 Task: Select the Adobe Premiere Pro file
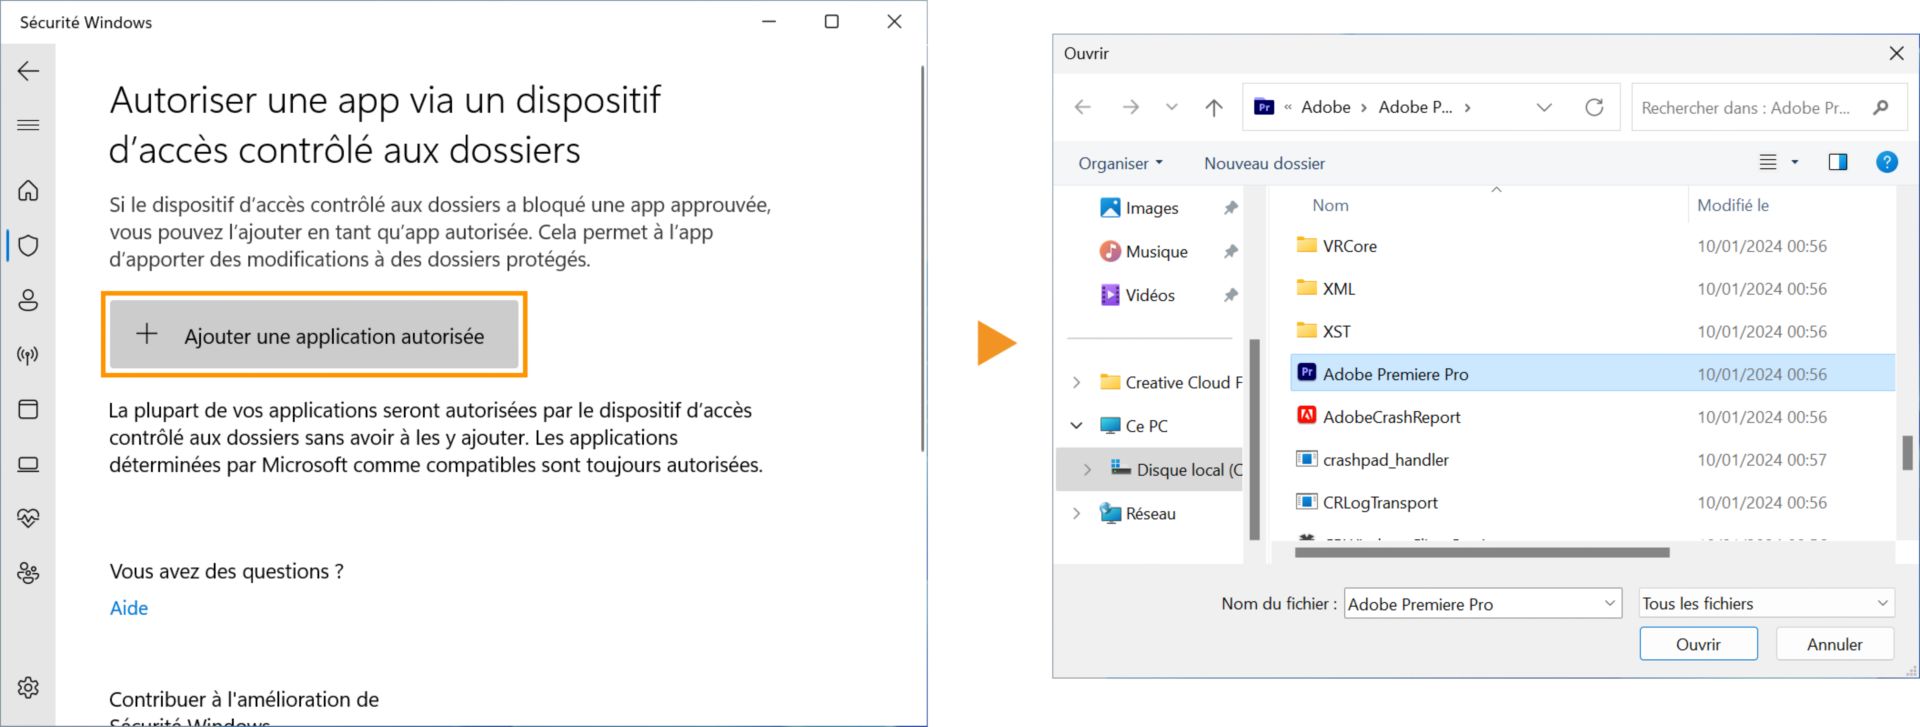point(1593,374)
